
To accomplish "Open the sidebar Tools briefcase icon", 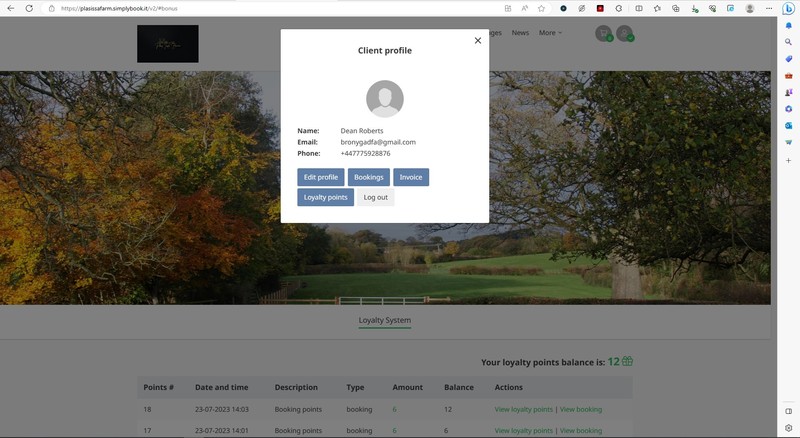I will click(x=788, y=76).
